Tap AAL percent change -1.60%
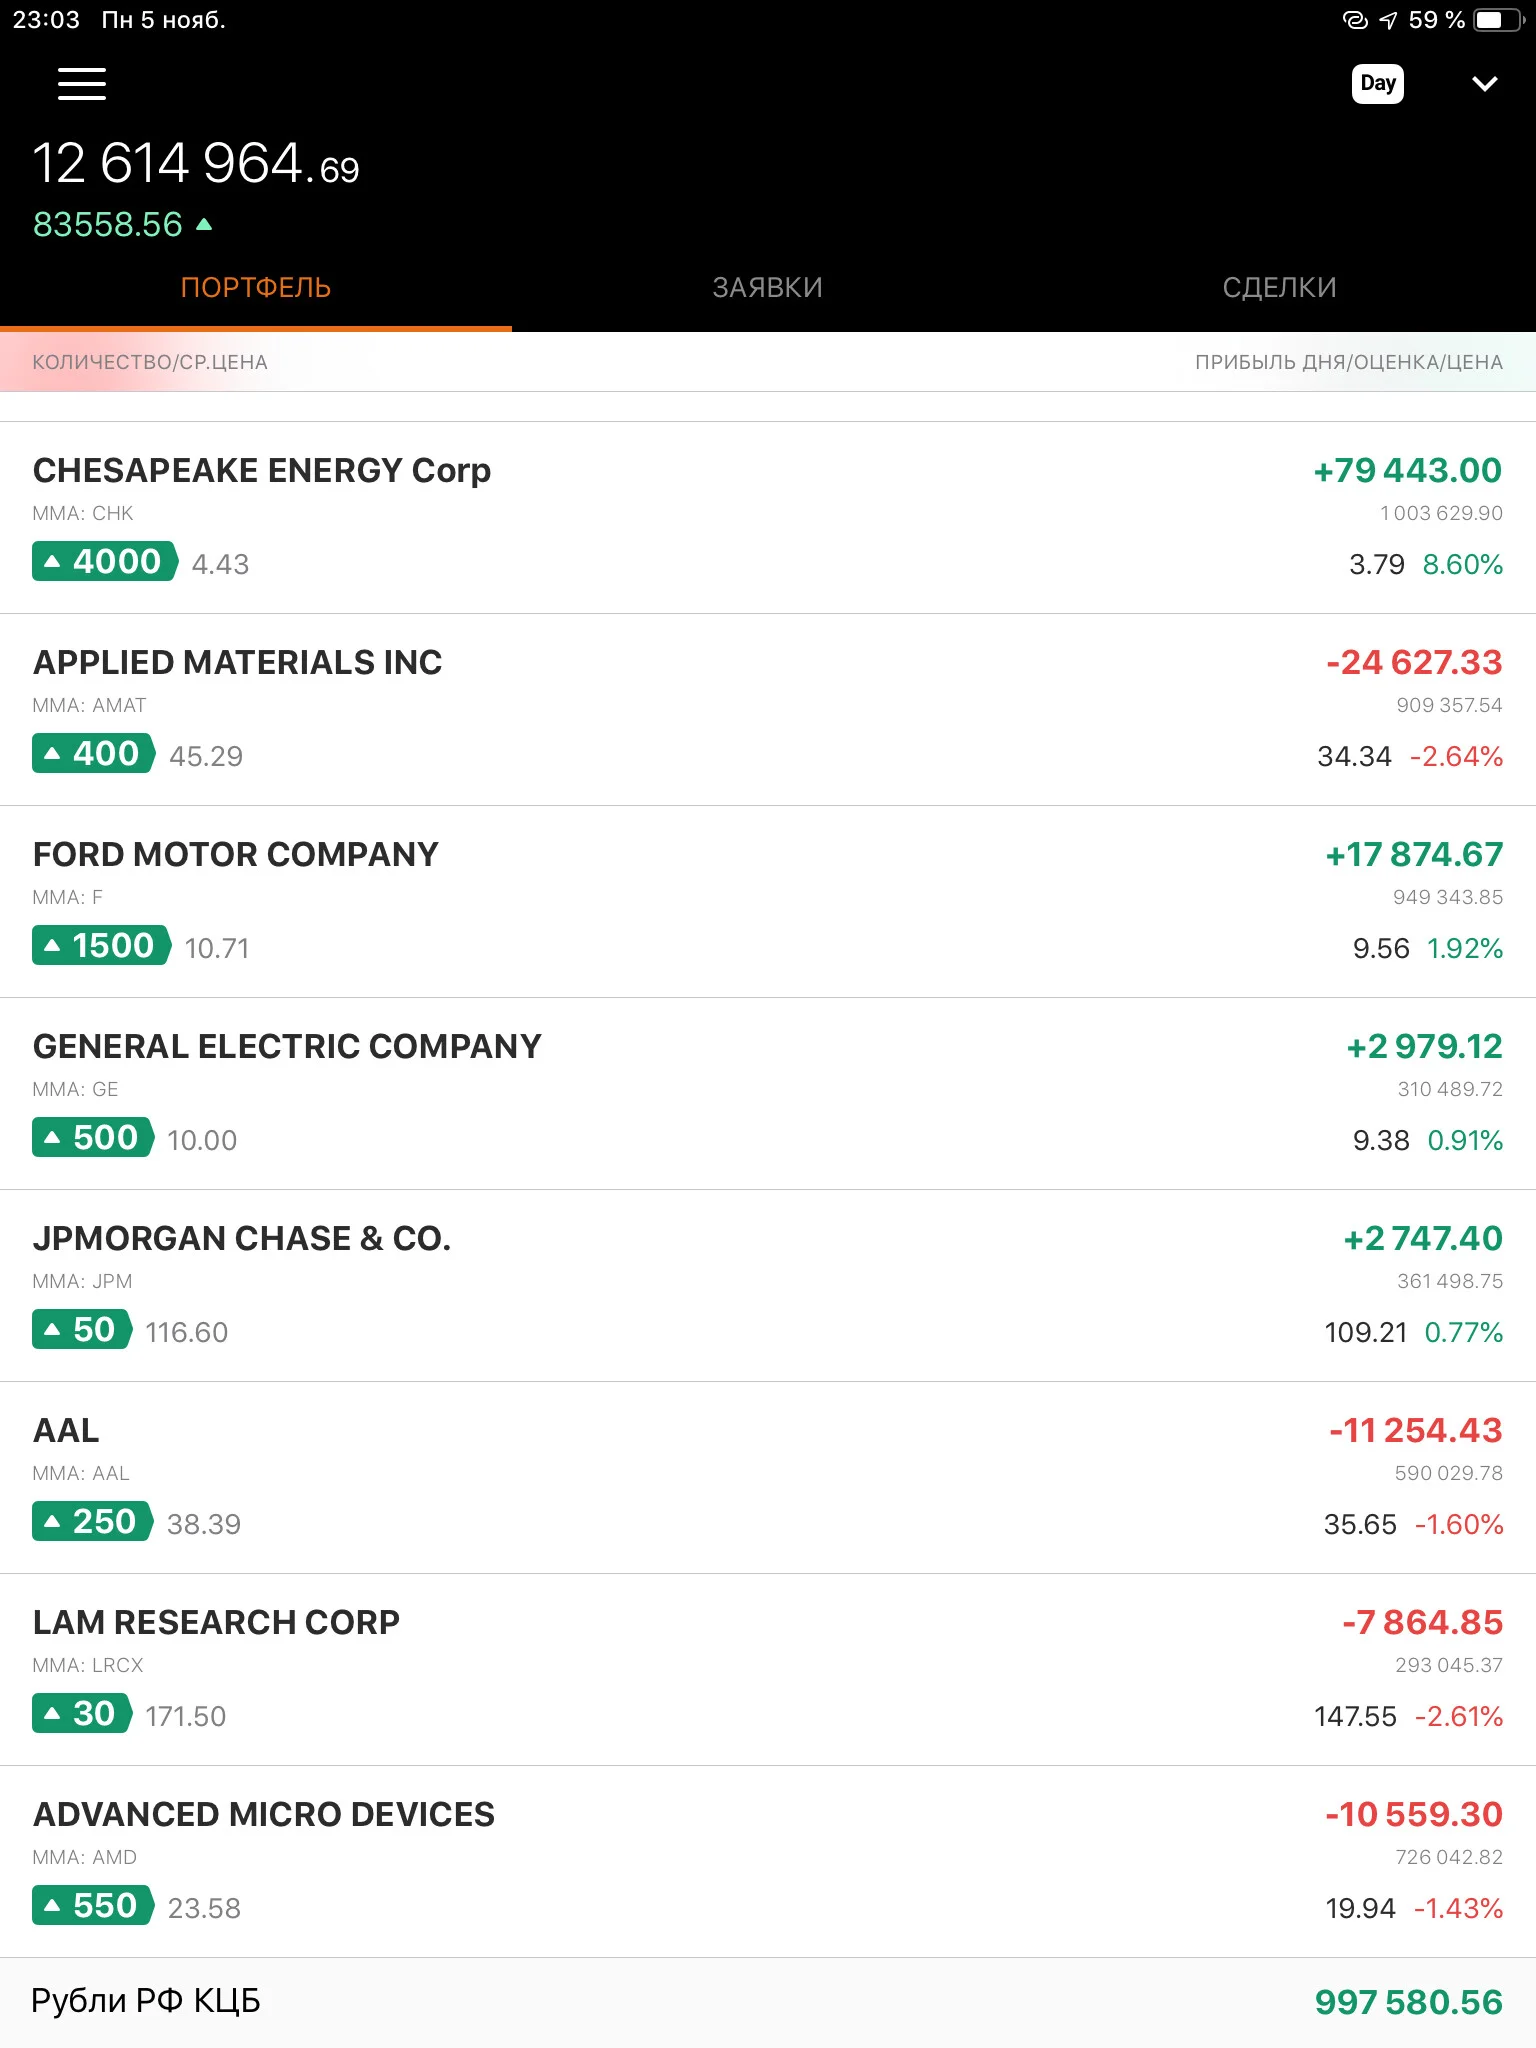The width and height of the screenshot is (1536, 2048). coord(1459,1524)
